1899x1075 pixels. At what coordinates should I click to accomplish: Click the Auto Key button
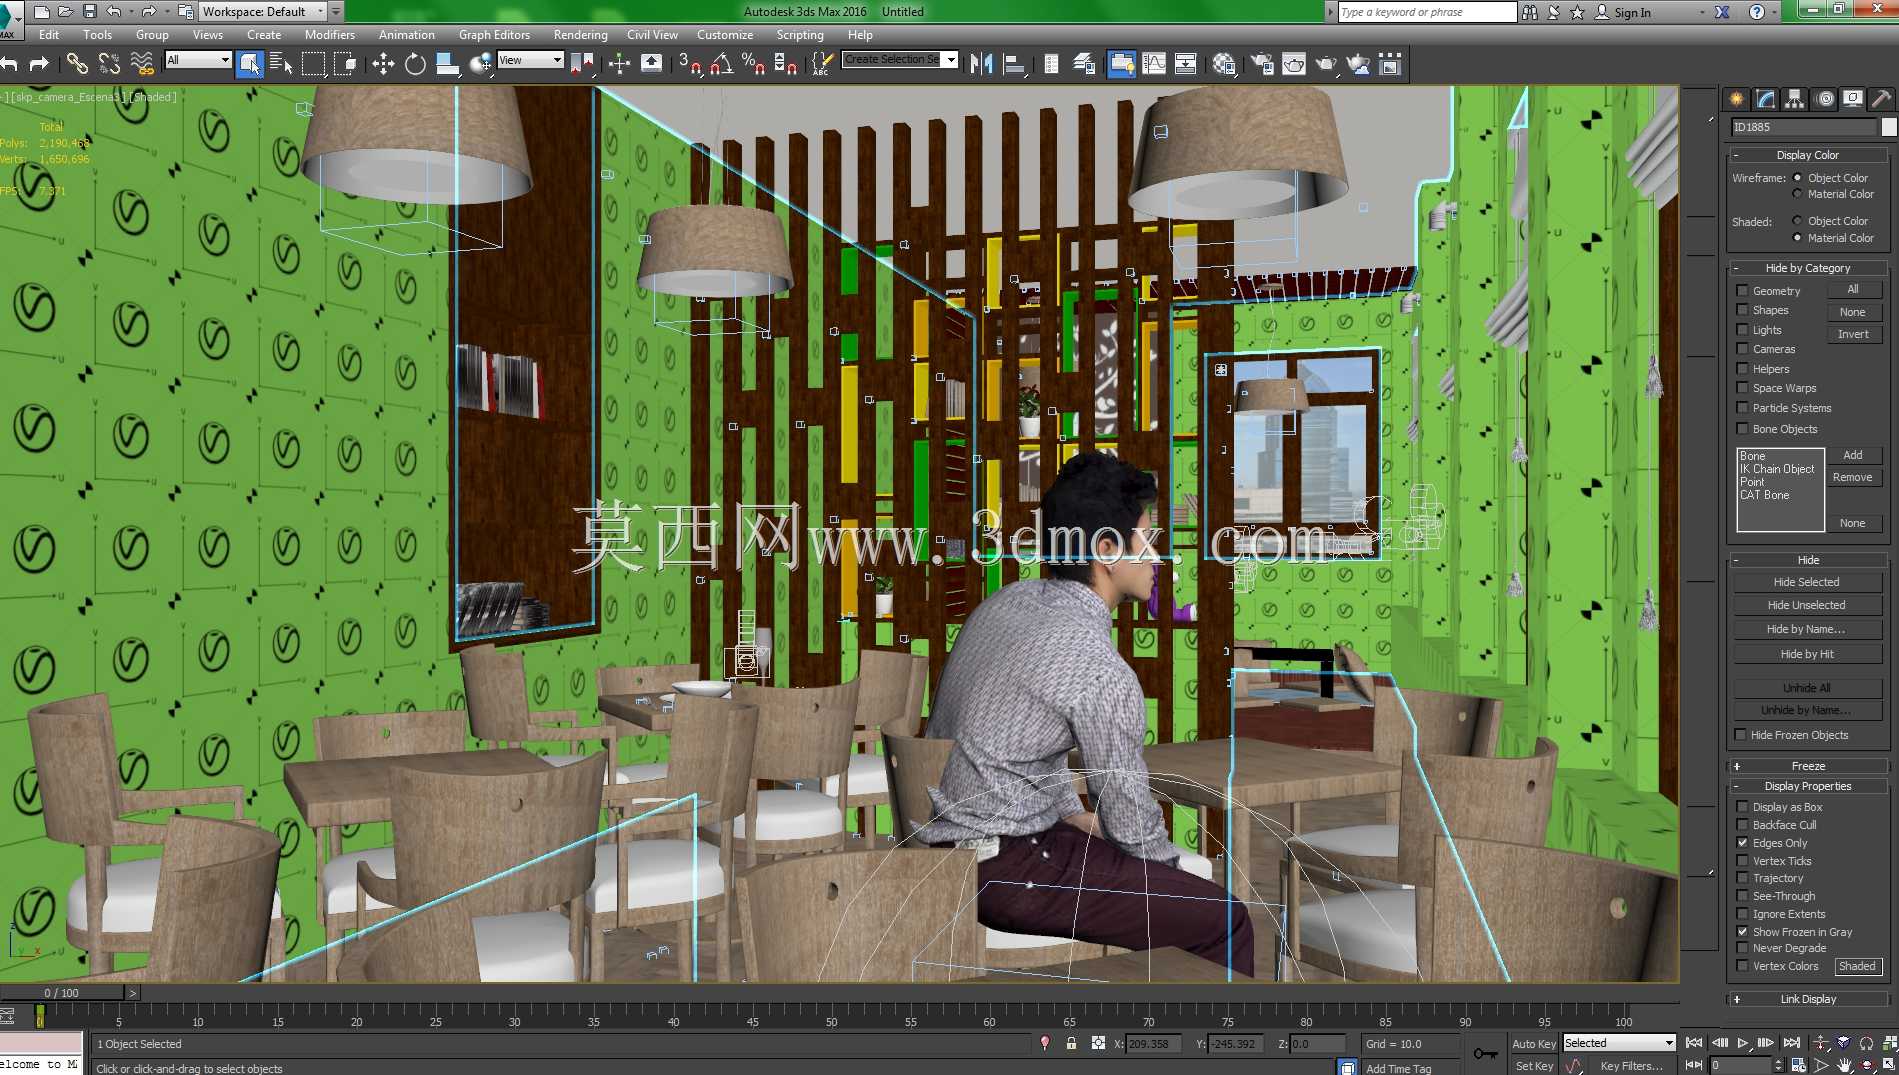[1534, 1044]
